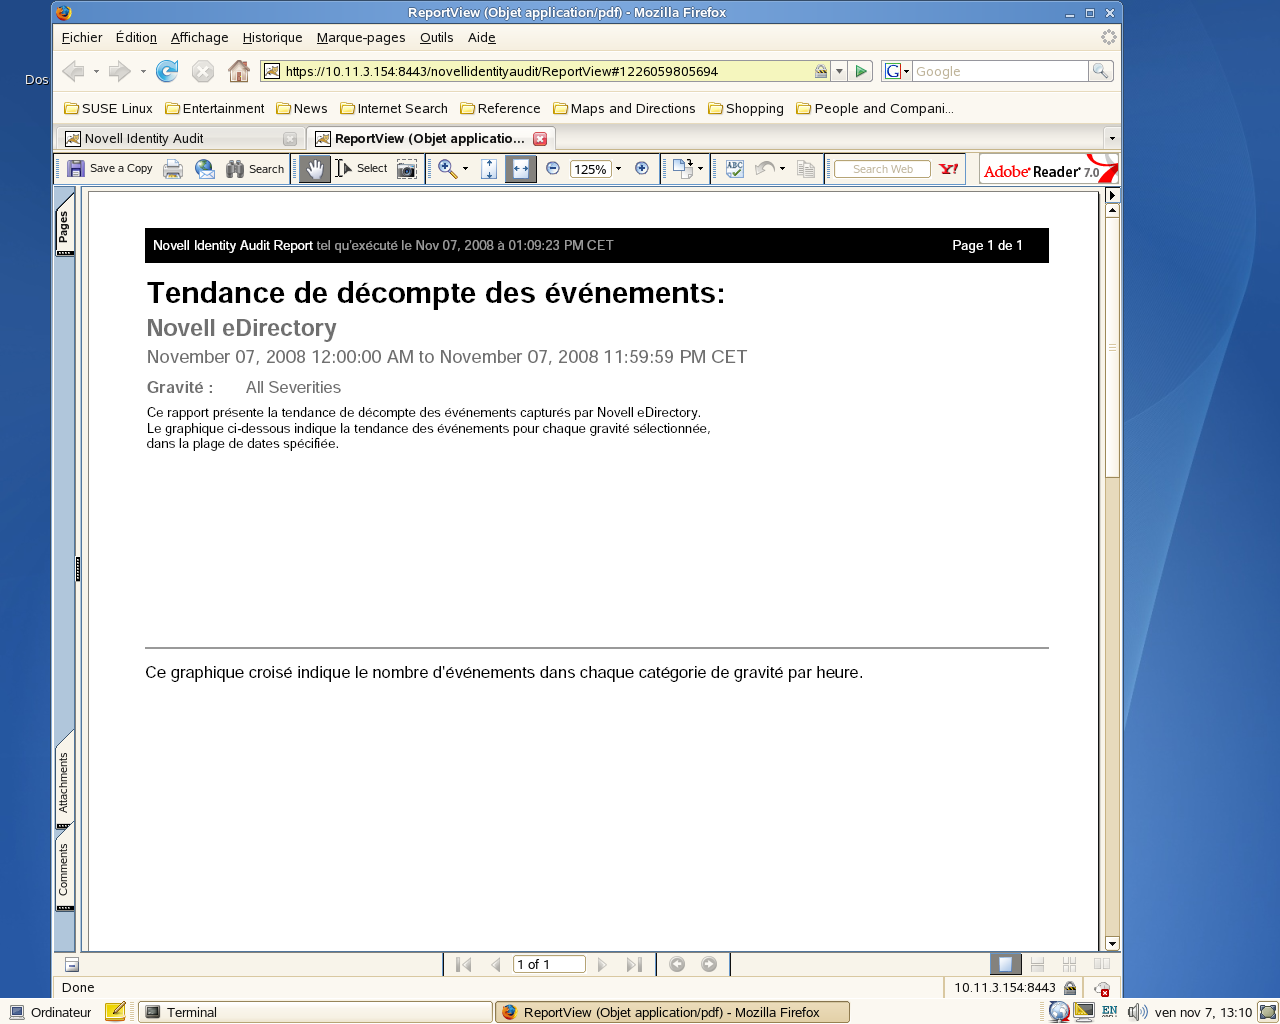Select Continuous Facing layout mode
1280x1024 pixels.
[x=1069, y=964]
